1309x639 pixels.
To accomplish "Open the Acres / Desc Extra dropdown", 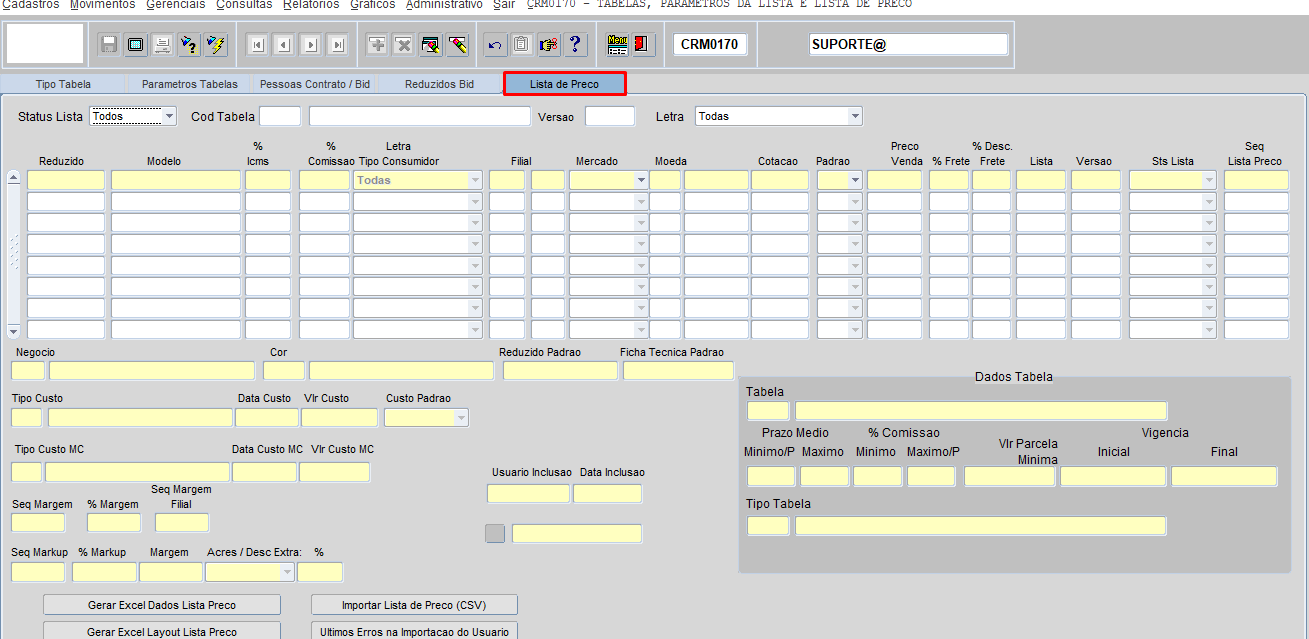I will tap(288, 572).
